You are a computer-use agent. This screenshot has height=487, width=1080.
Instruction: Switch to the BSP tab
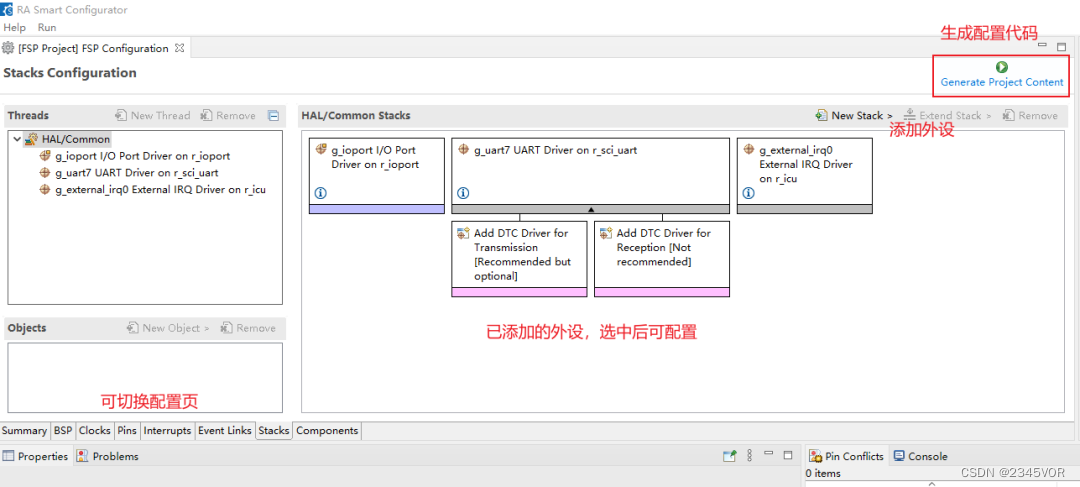(63, 431)
